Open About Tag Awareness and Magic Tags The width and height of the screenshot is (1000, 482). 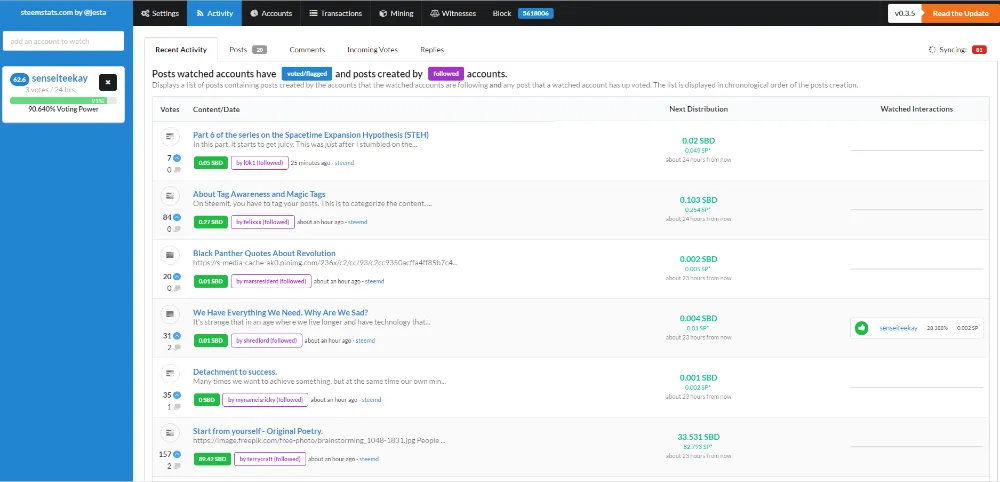click(x=260, y=194)
